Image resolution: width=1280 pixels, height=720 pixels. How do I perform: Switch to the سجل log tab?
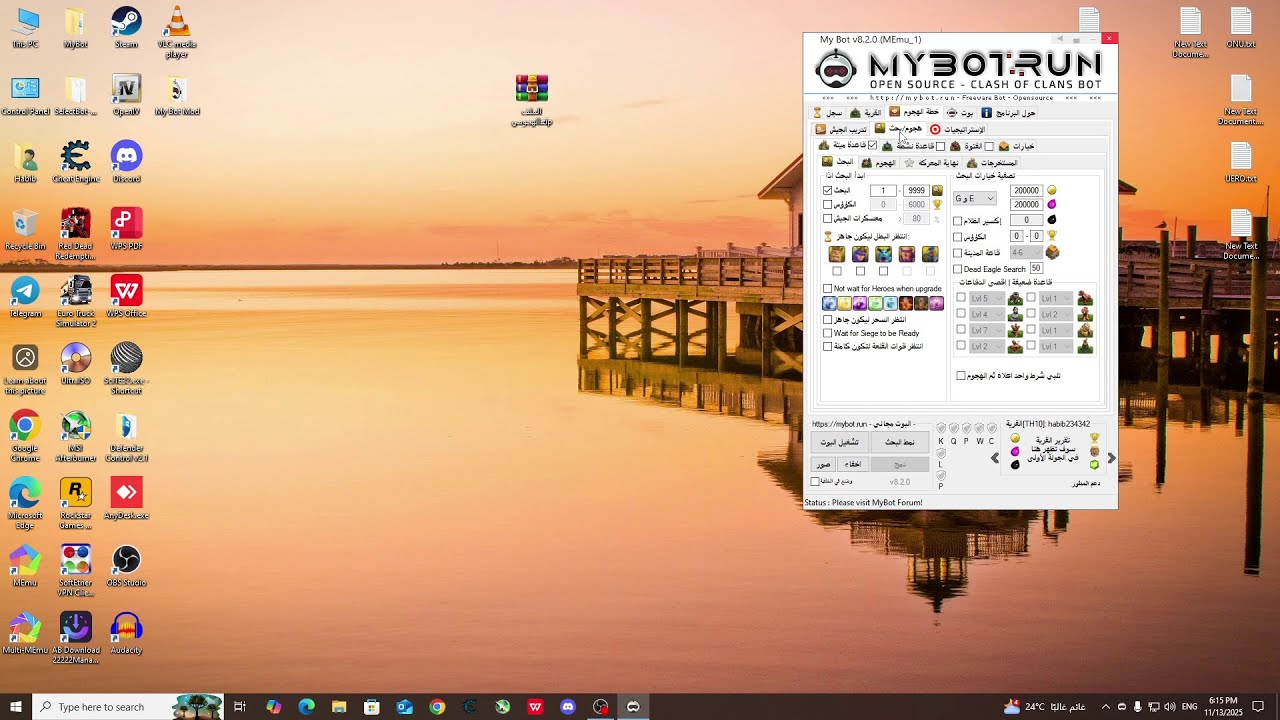828,113
